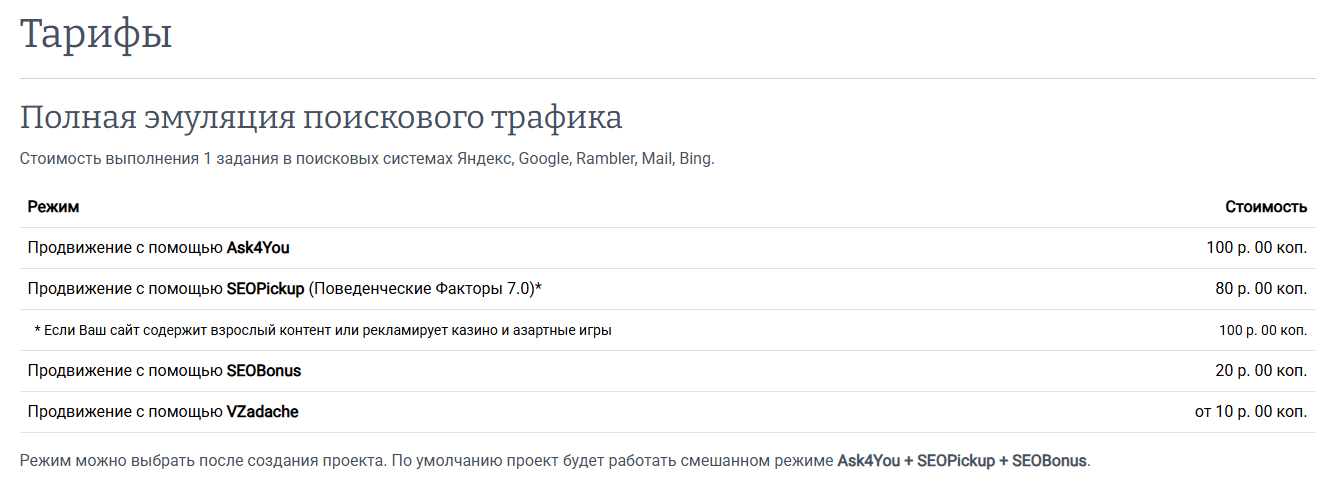Viewport: 1342px width, 494px height.
Task: Click the 80 р. 00 коп. price
Action: [1261, 289]
